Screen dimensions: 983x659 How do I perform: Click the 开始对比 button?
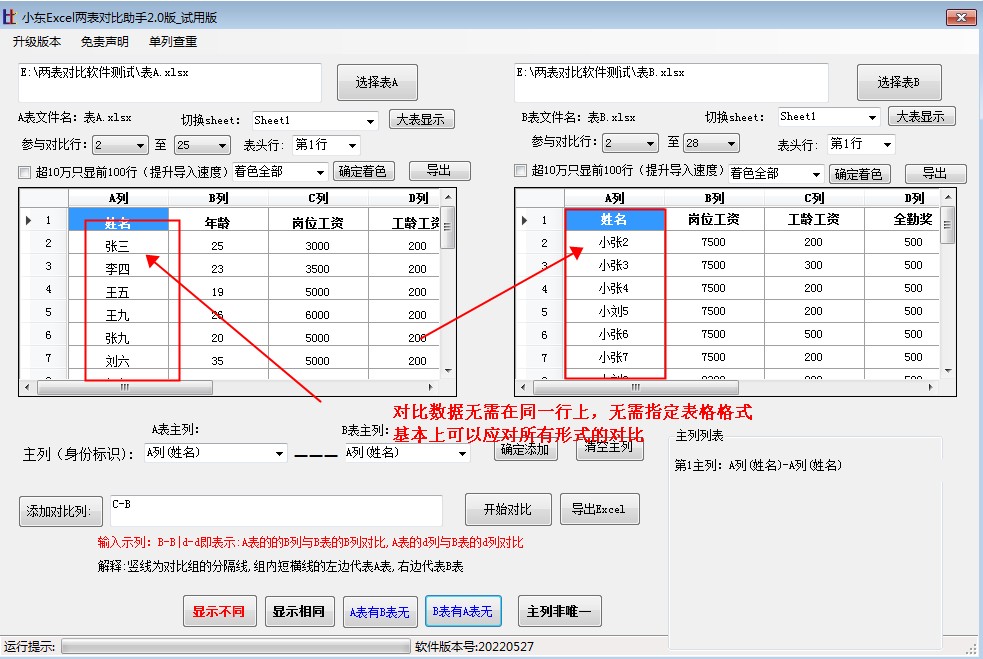pyautogui.click(x=508, y=509)
